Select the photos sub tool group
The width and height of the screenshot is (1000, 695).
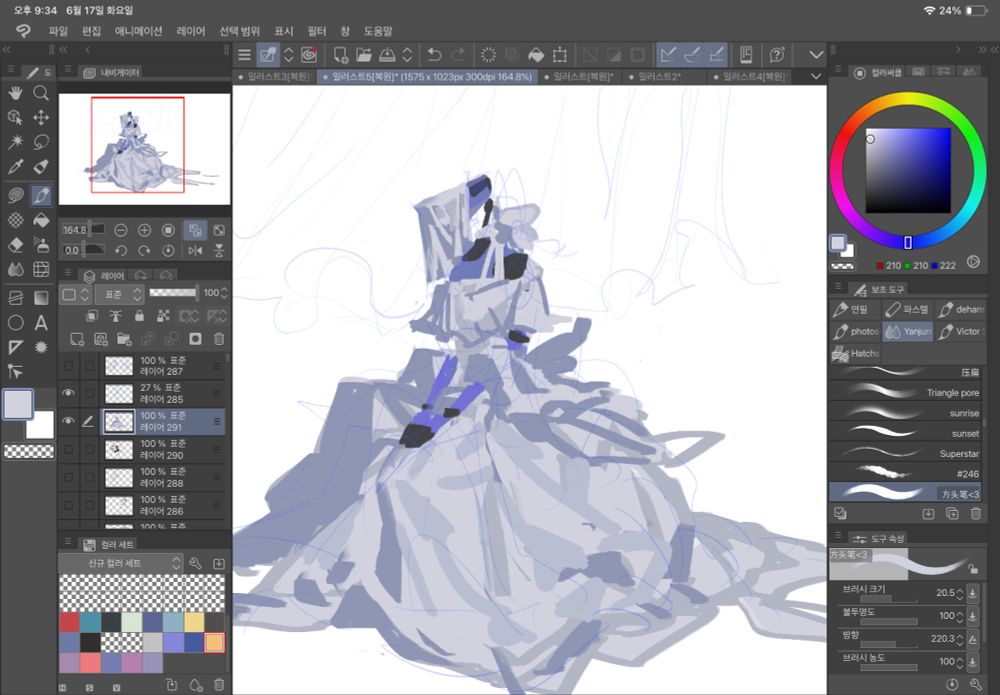855,332
